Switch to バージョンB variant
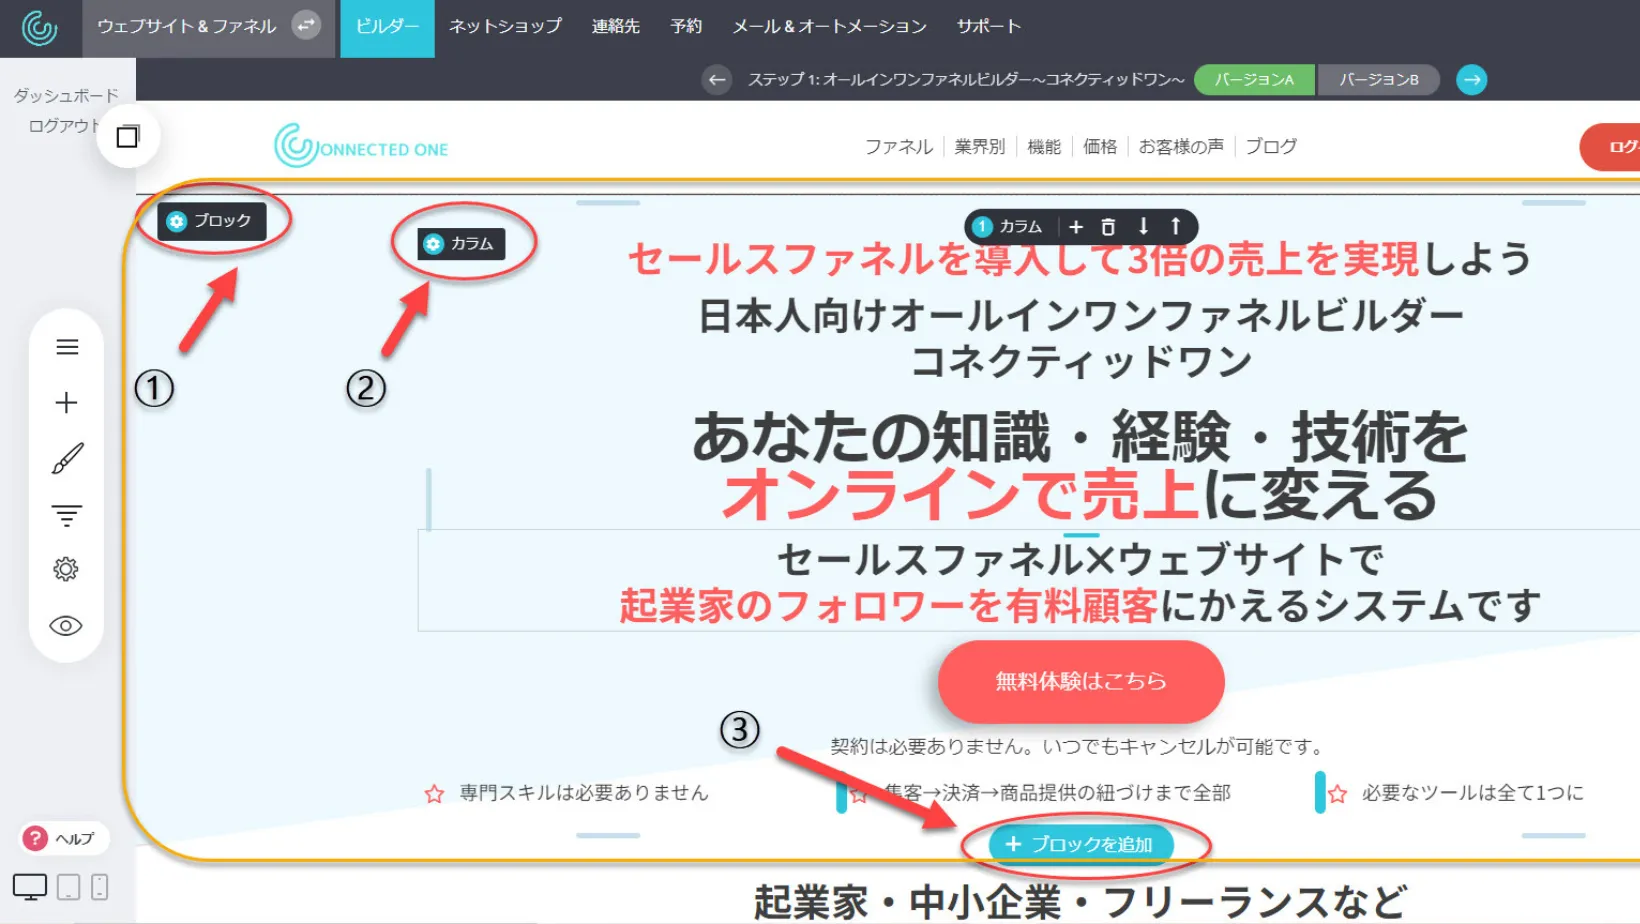The height and width of the screenshot is (924, 1640). (1378, 80)
